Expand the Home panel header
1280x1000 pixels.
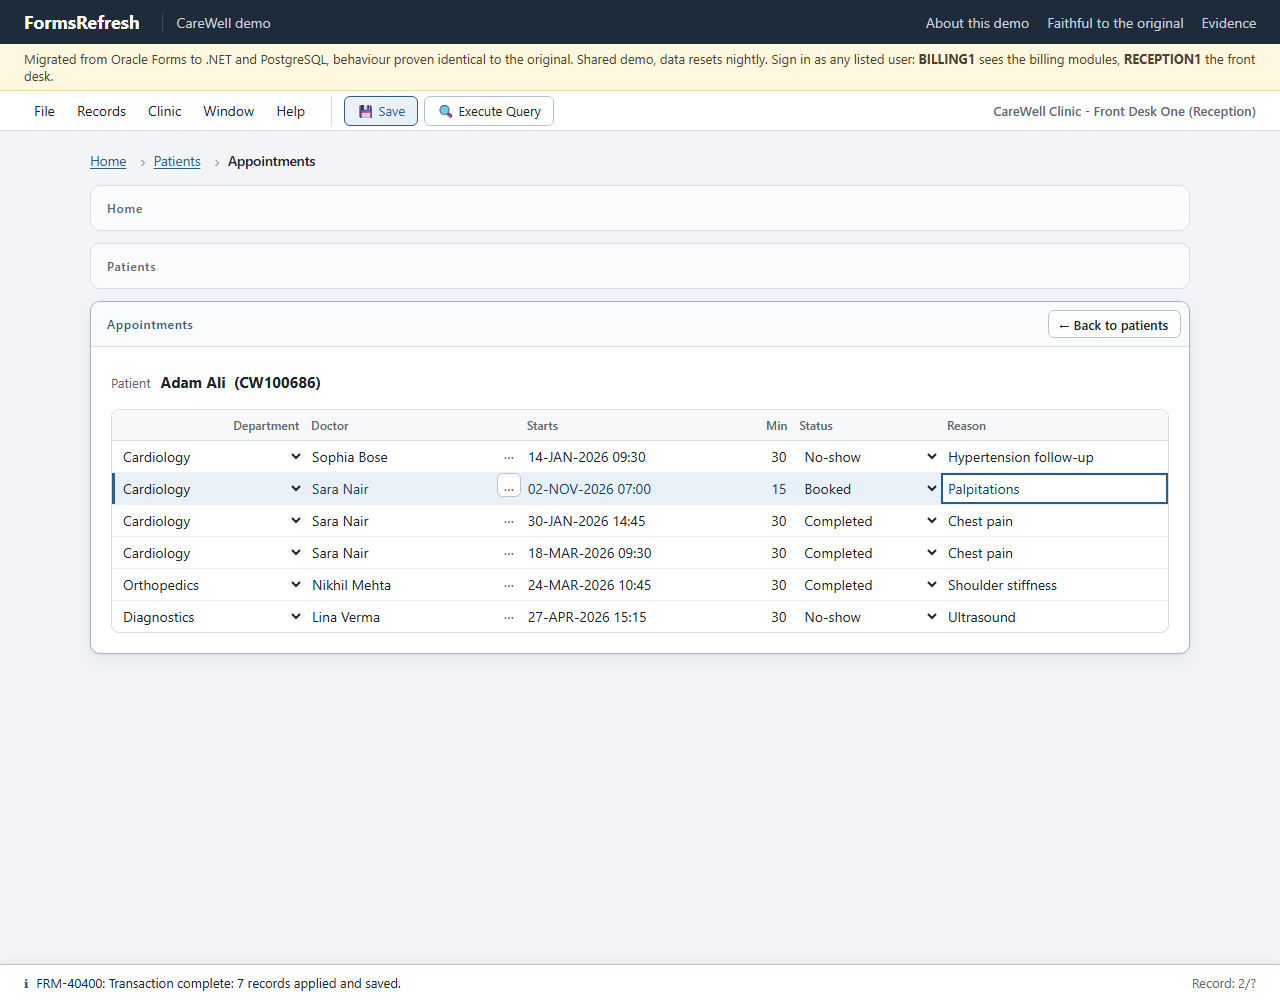(640, 208)
